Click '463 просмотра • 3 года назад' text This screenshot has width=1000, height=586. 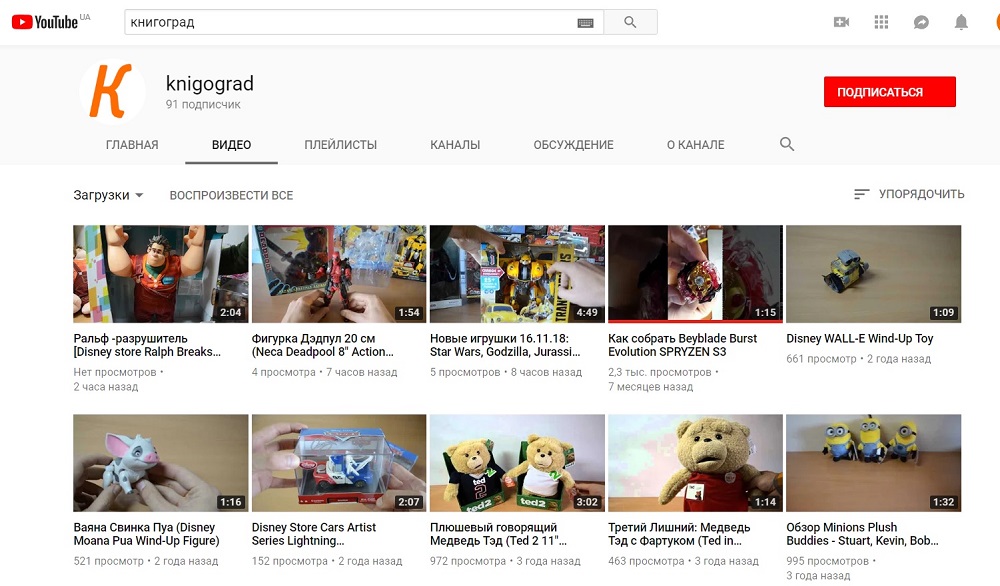684,561
